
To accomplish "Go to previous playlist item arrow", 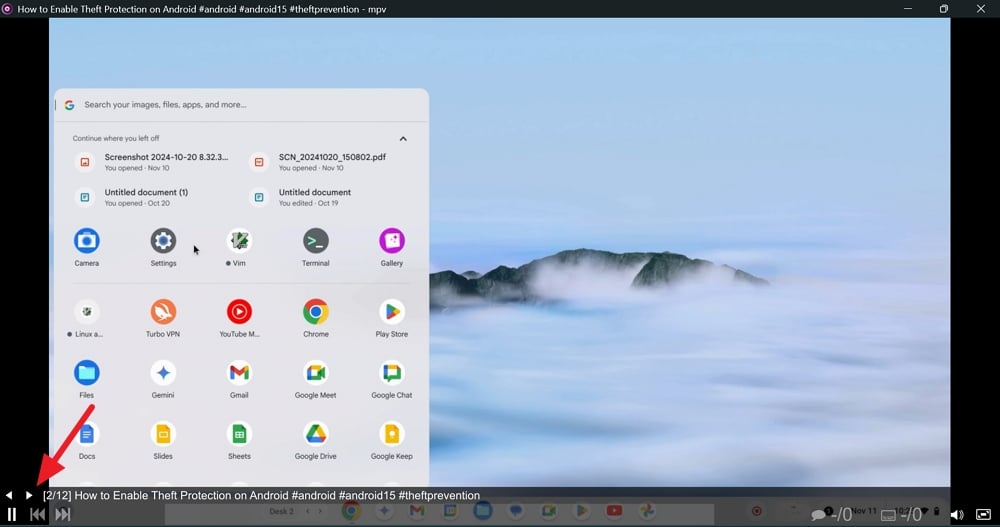I will (x=9, y=495).
